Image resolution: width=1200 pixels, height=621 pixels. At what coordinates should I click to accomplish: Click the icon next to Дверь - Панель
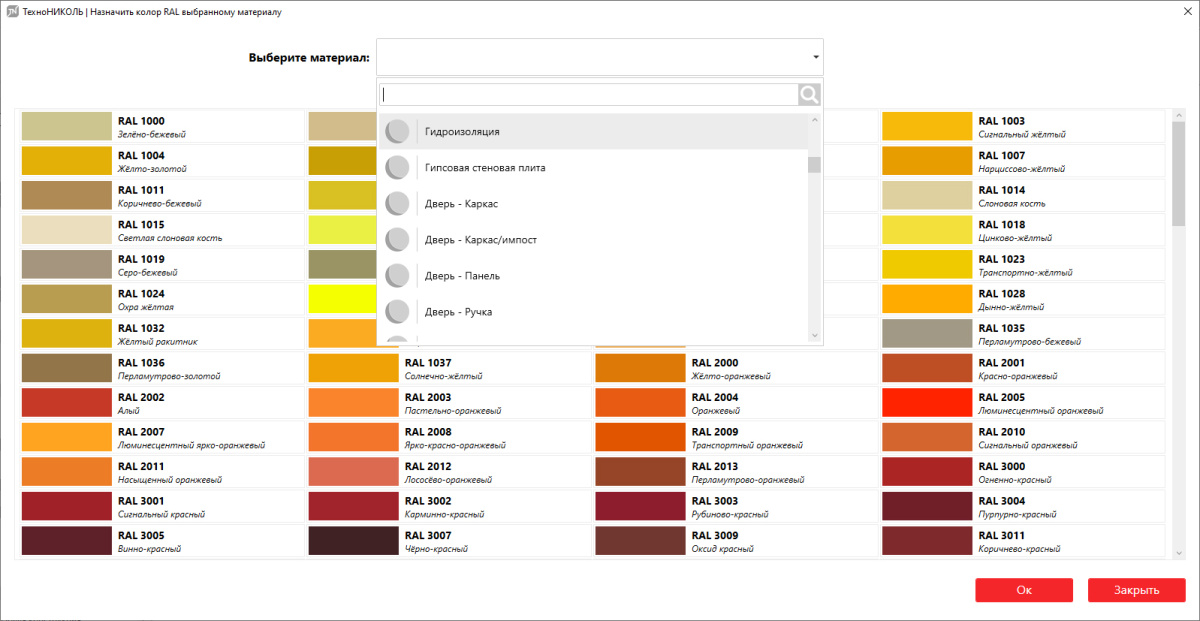pos(398,276)
